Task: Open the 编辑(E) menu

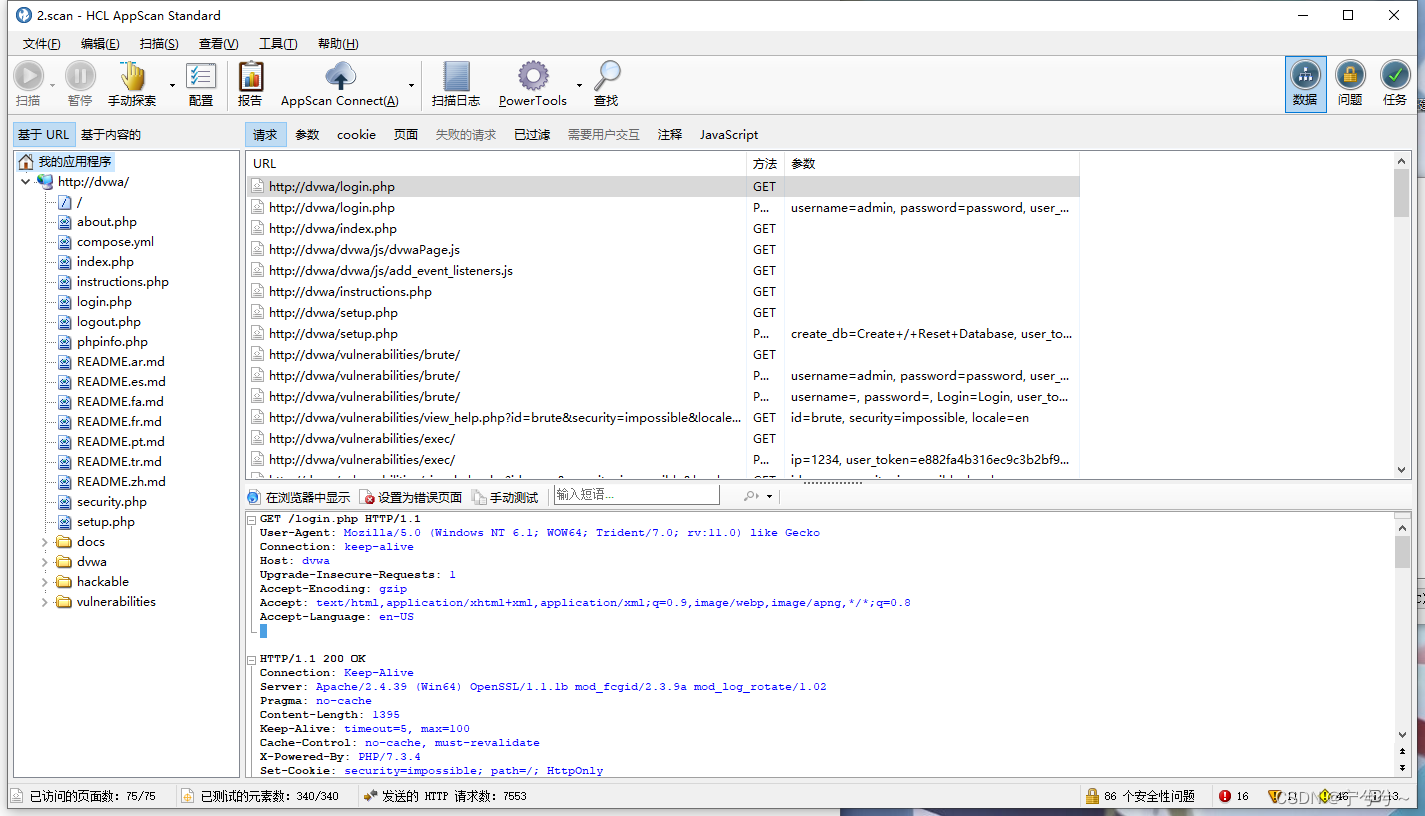Action: [x=100, y=44]
